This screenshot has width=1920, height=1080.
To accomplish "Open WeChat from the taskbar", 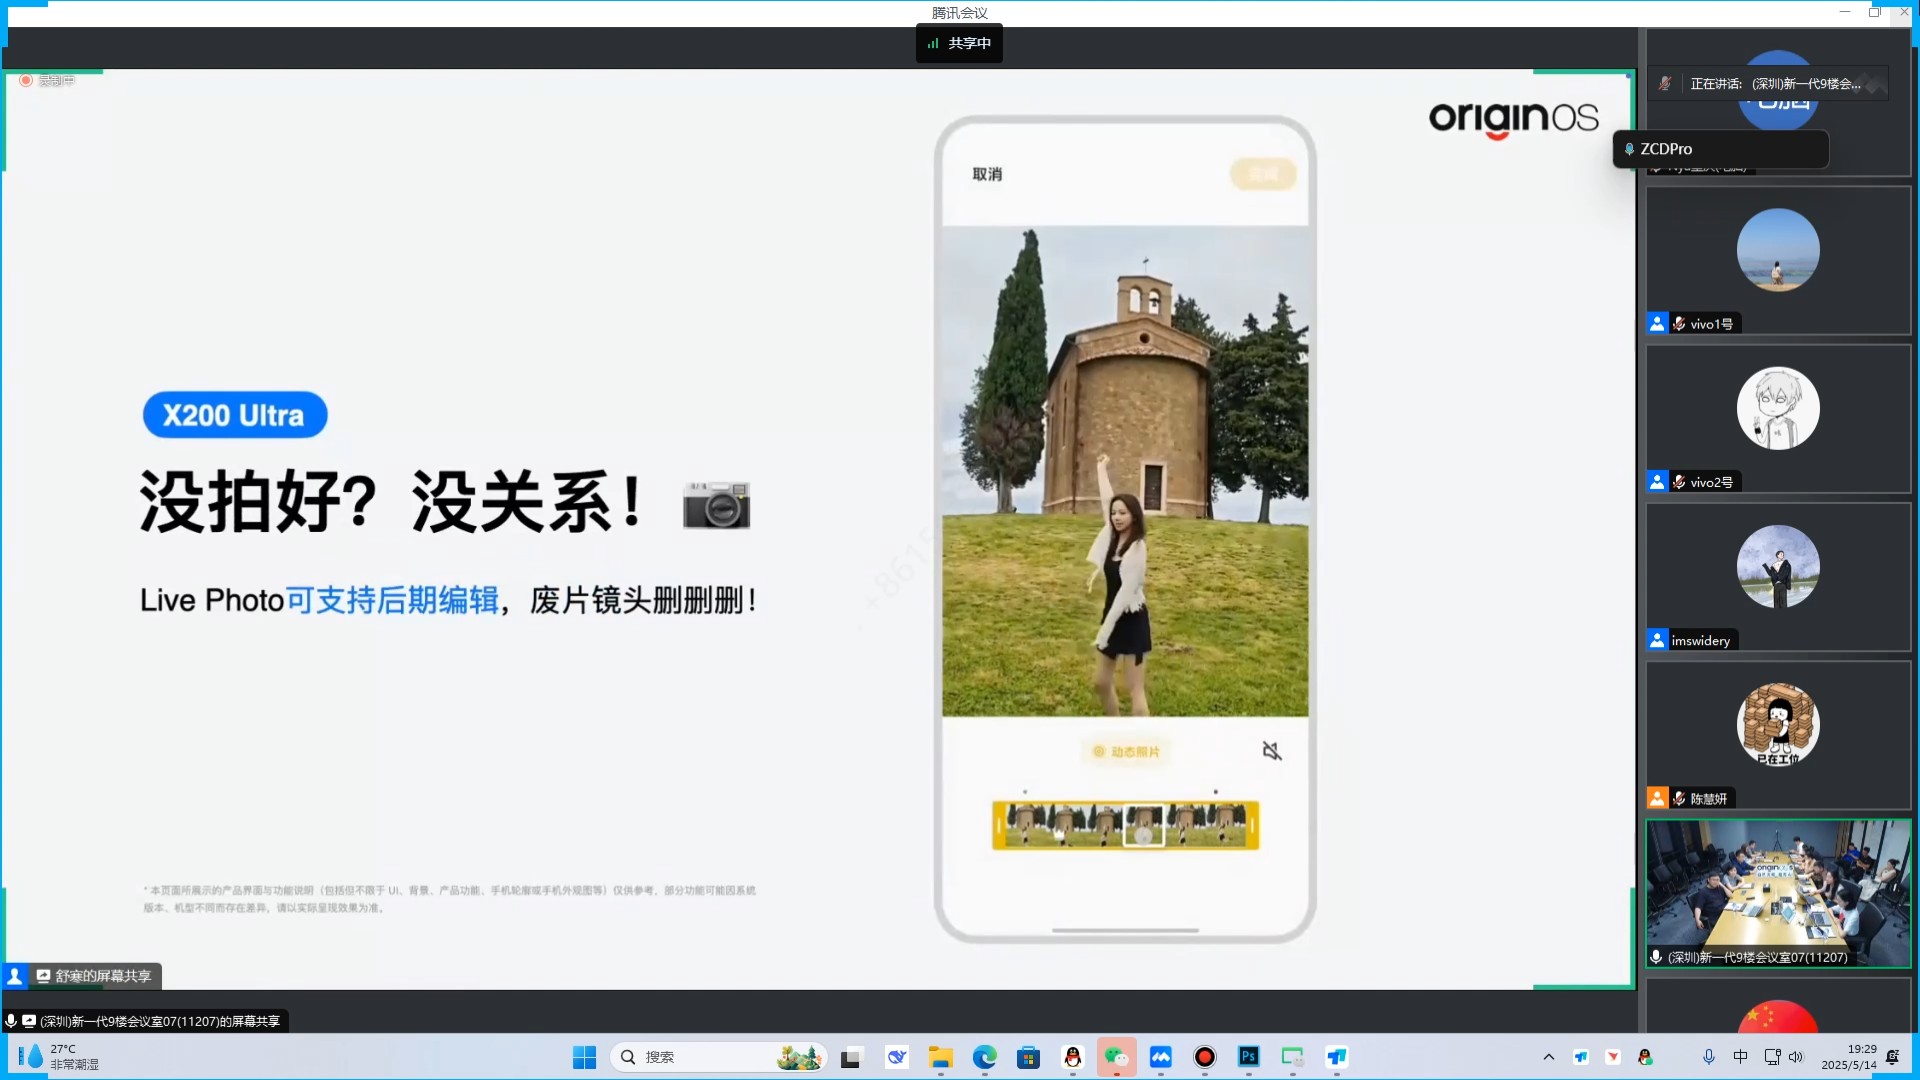I will click(x=1116, y=1057).
